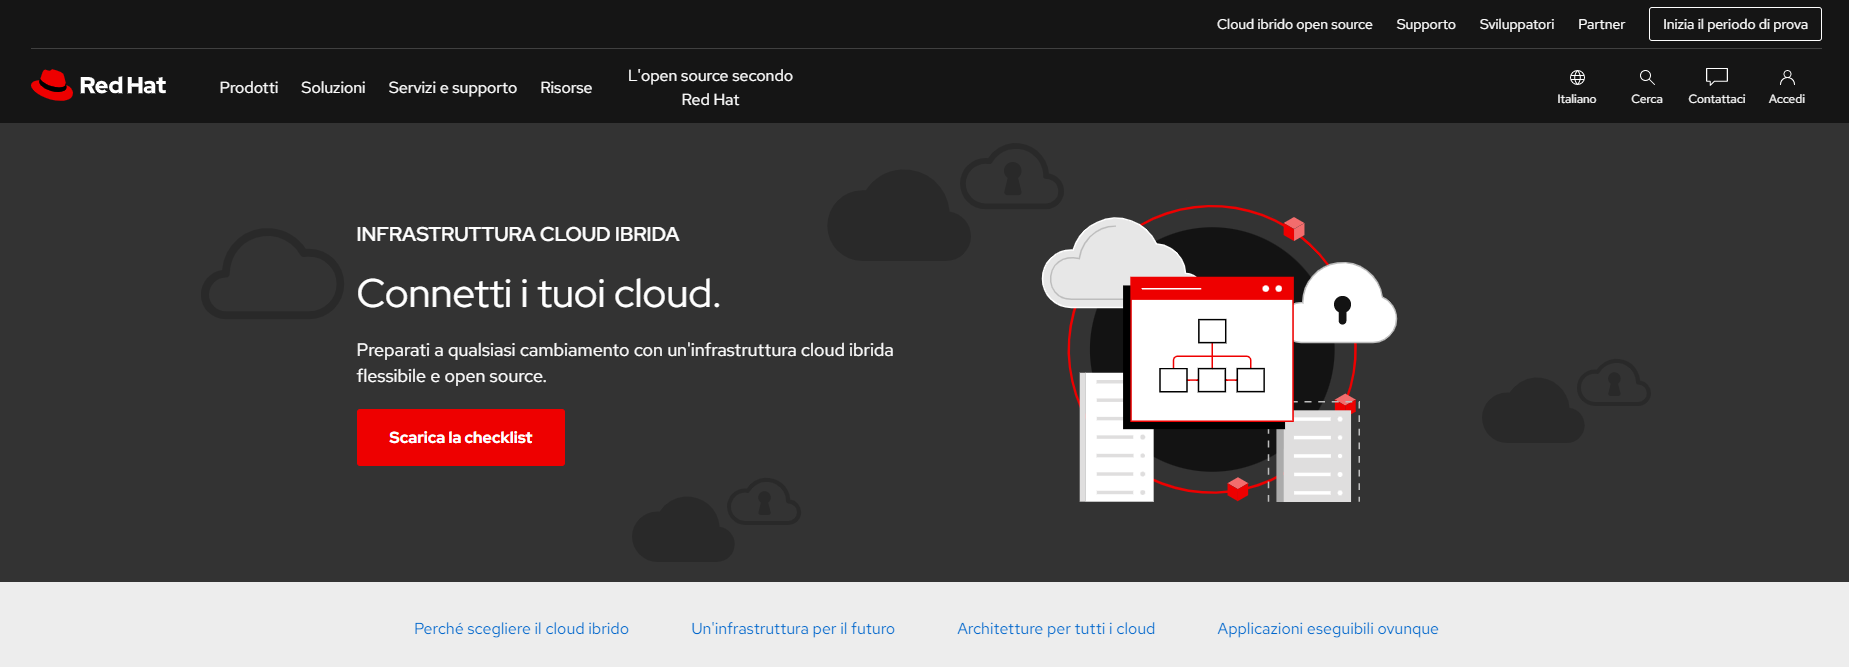
Task: Open the Risorse menu
Action: [x=566, y=88]
